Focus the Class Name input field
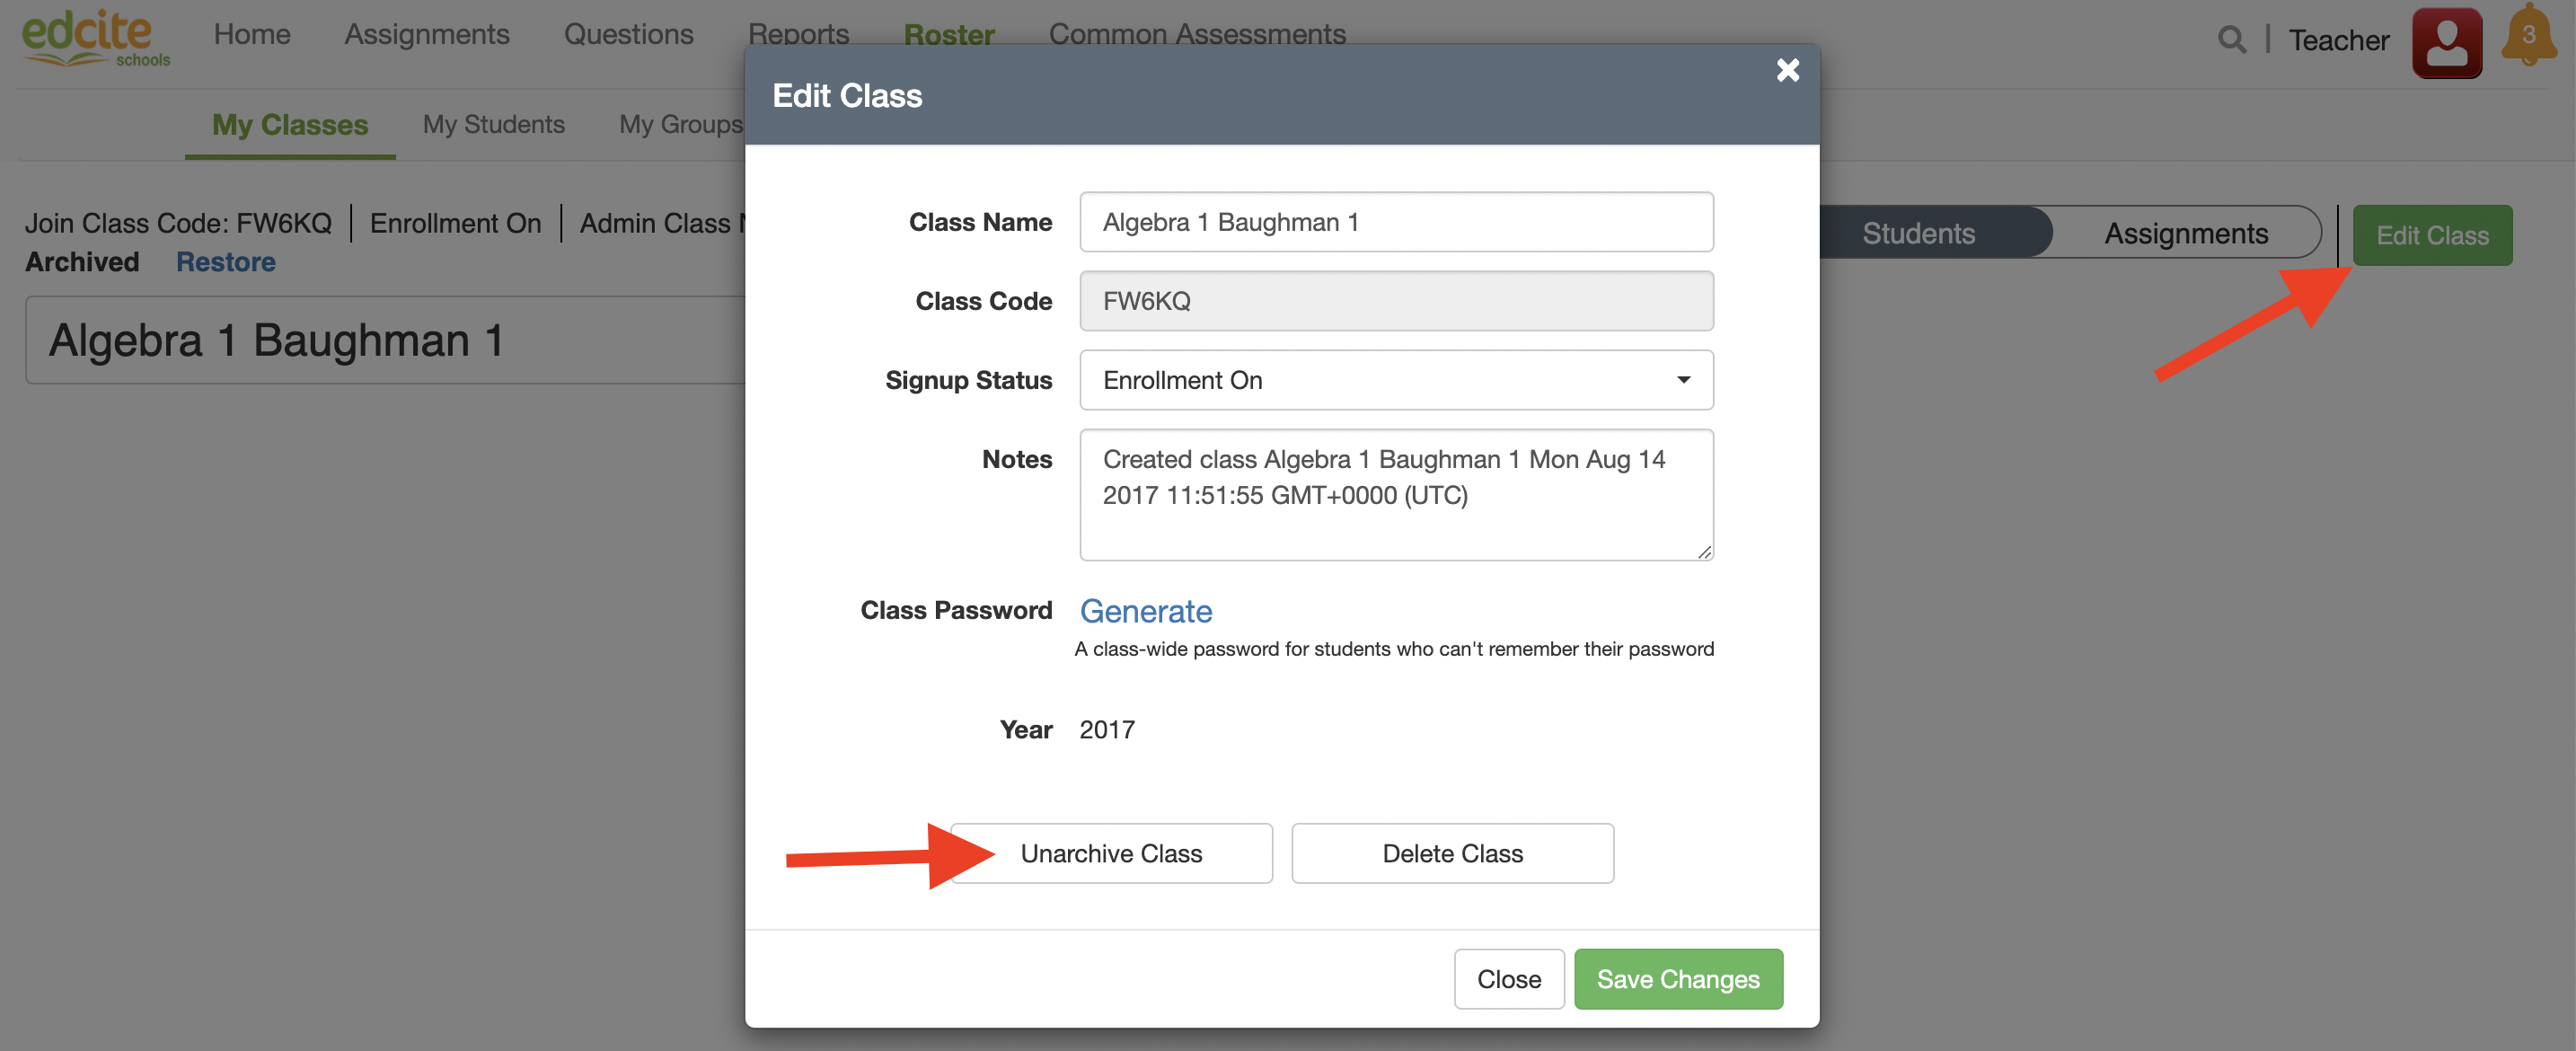 tap(1396, 222)
